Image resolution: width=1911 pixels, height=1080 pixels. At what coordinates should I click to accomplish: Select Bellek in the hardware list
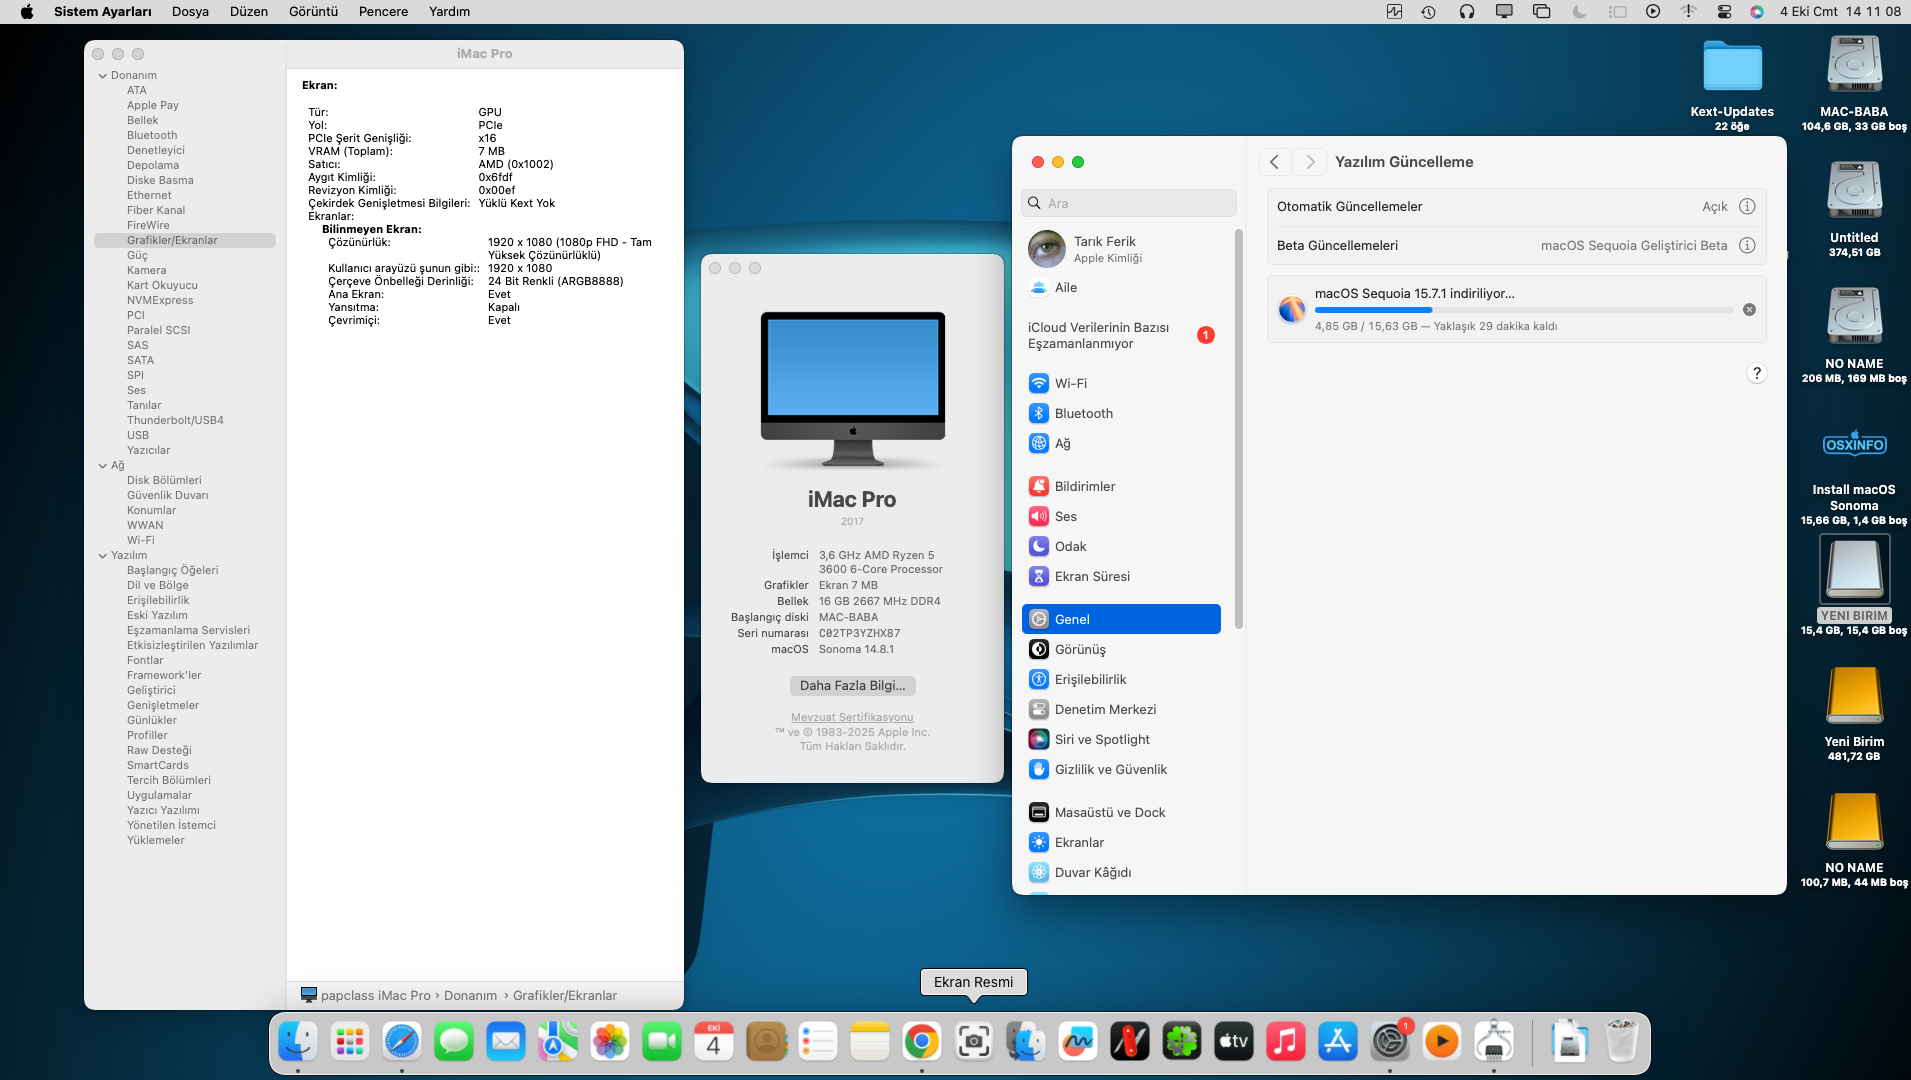pos(142,120)
